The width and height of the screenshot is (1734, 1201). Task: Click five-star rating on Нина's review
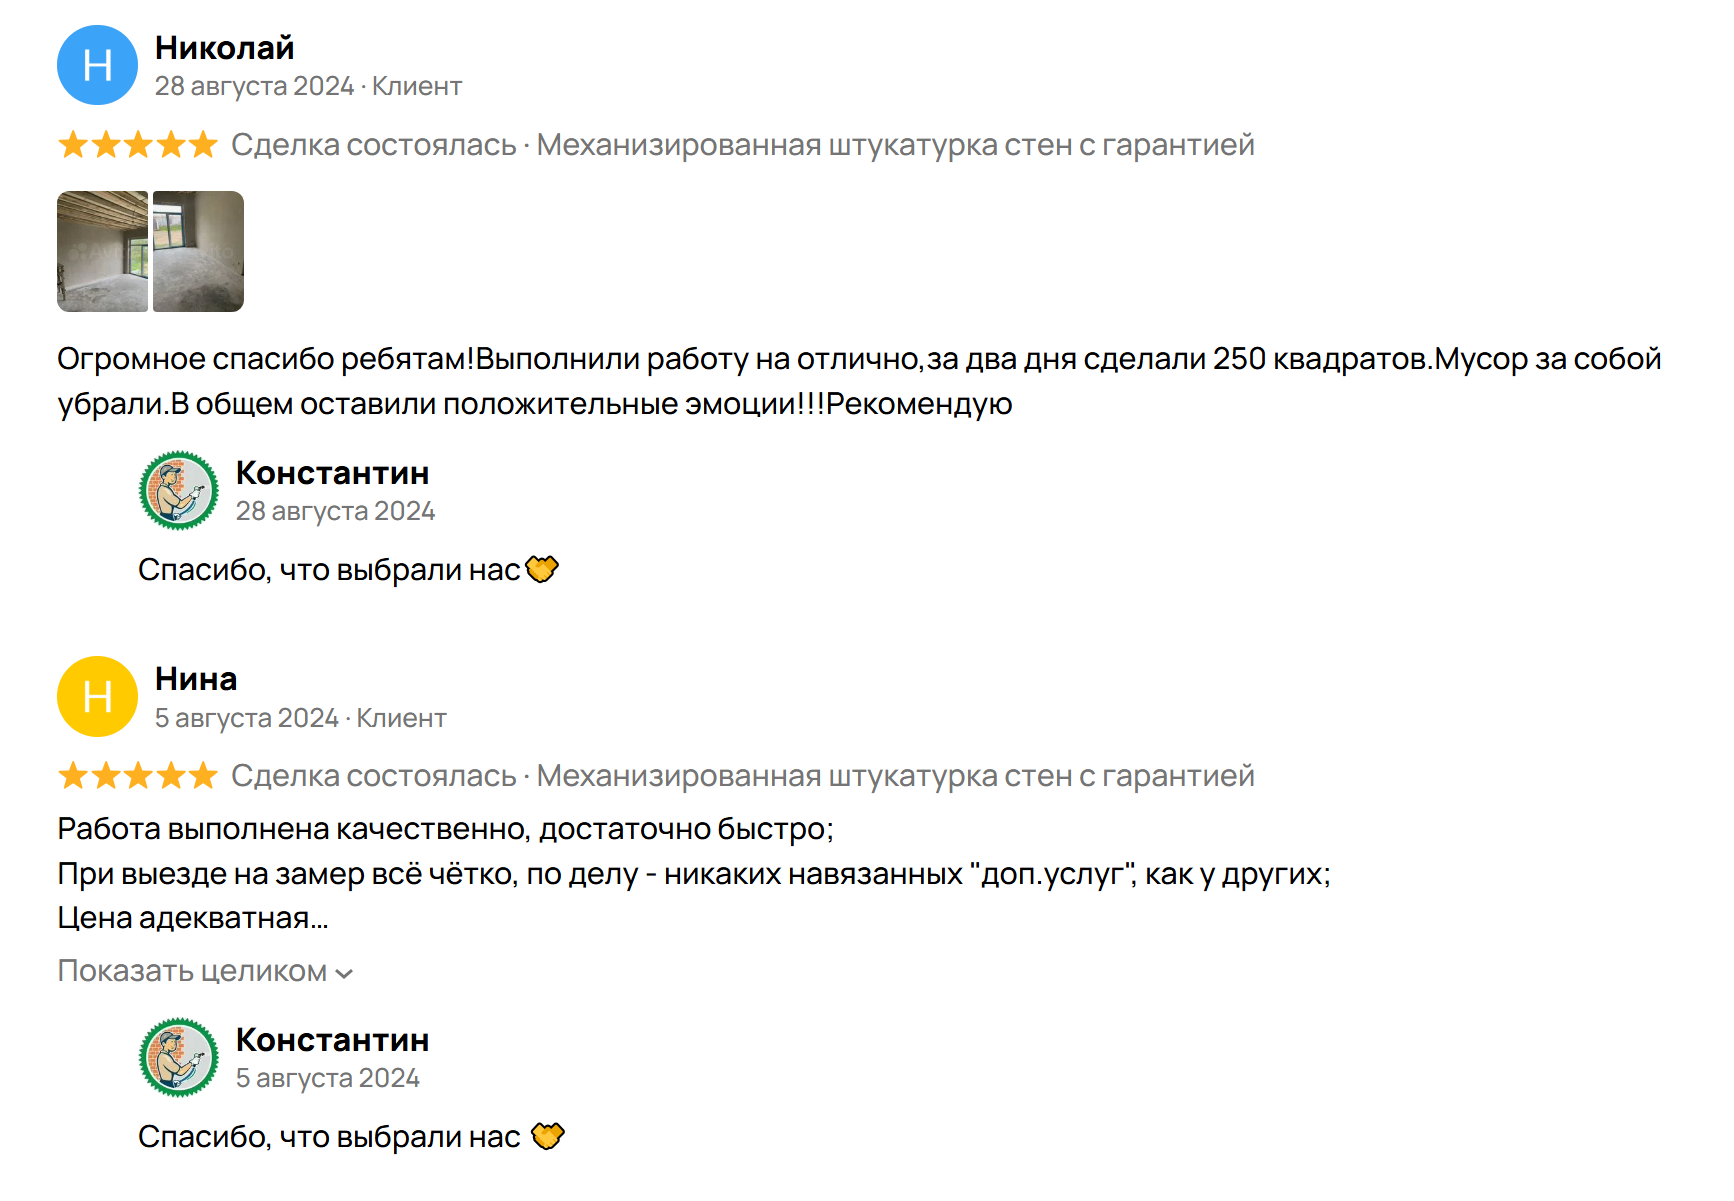tap(138, 776)
